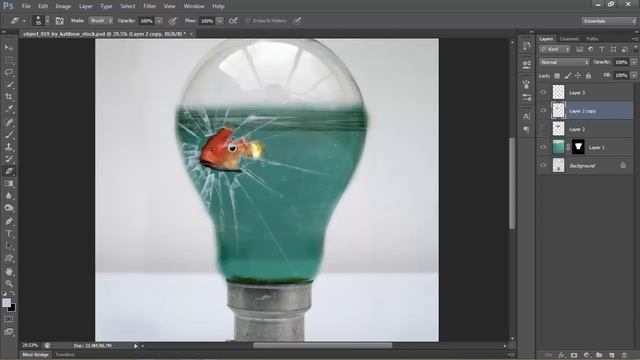Select the Zoom tool

click(9, 283)
